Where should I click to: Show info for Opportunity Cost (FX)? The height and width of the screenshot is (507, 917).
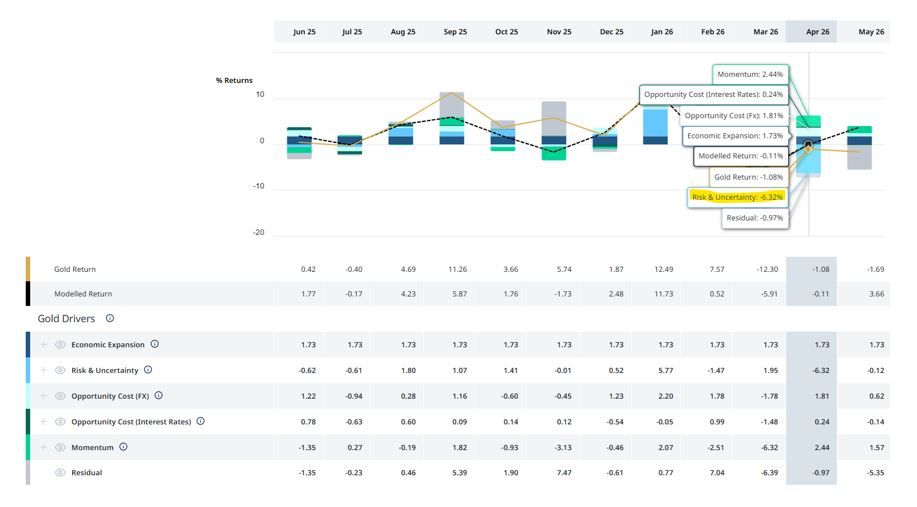[x=158, y=395]
